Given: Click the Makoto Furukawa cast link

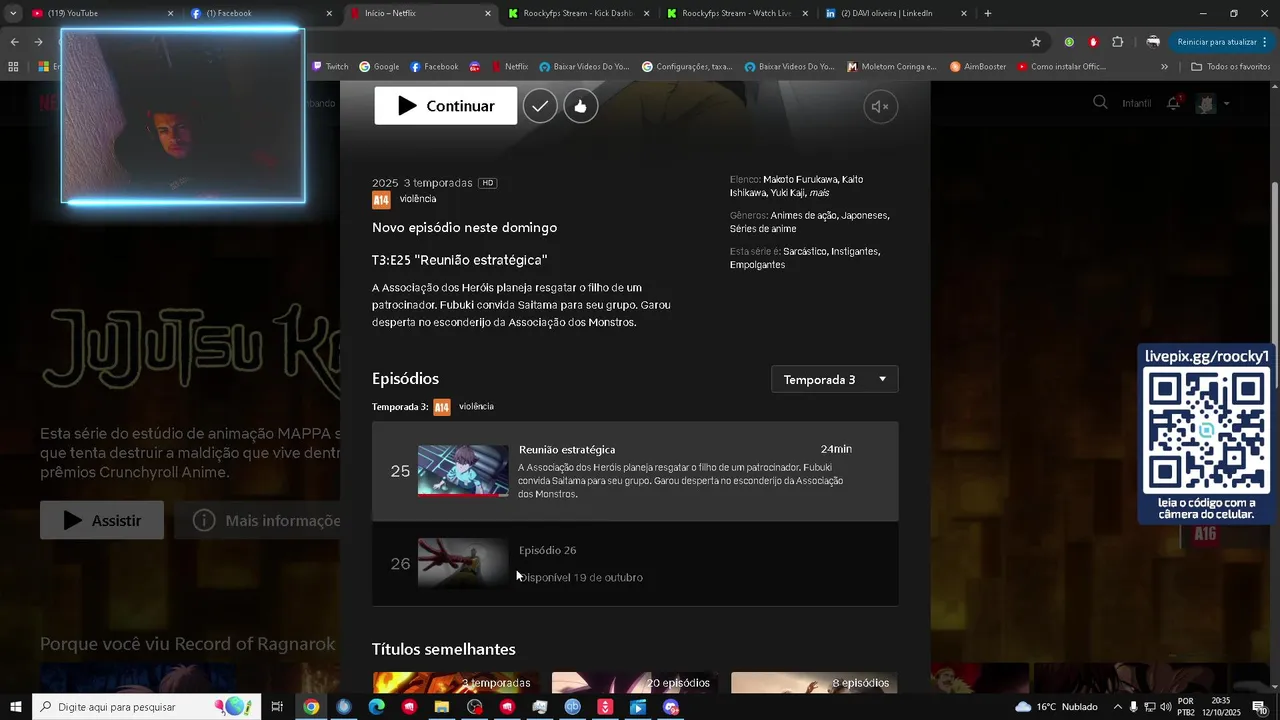Looking at the screenshot, I should point(800,179).
